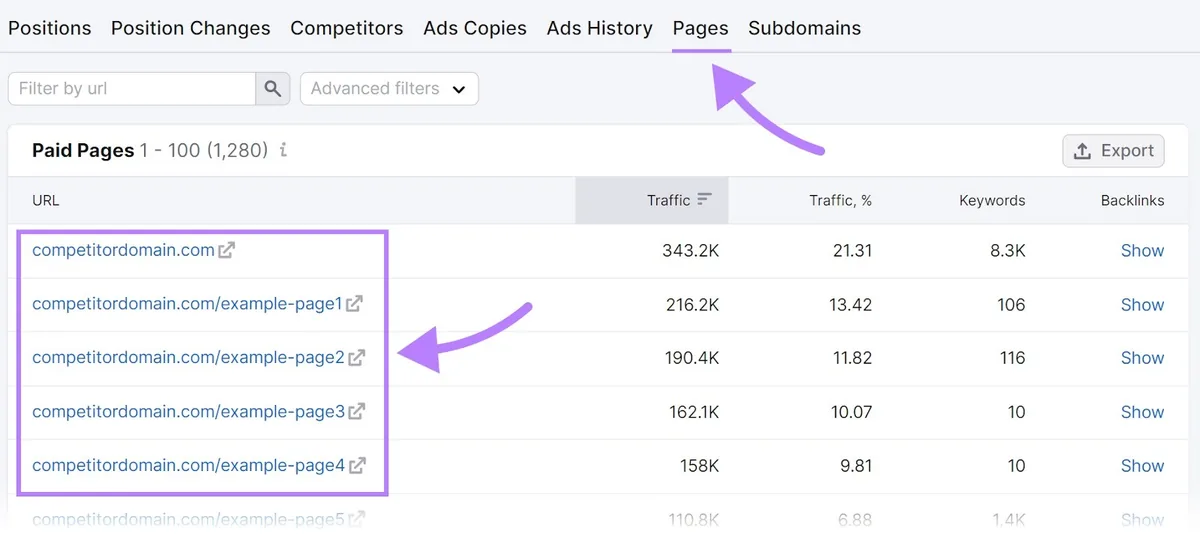
Task: Click the 9.81 traffic percent cell
Action: (856, 465)
